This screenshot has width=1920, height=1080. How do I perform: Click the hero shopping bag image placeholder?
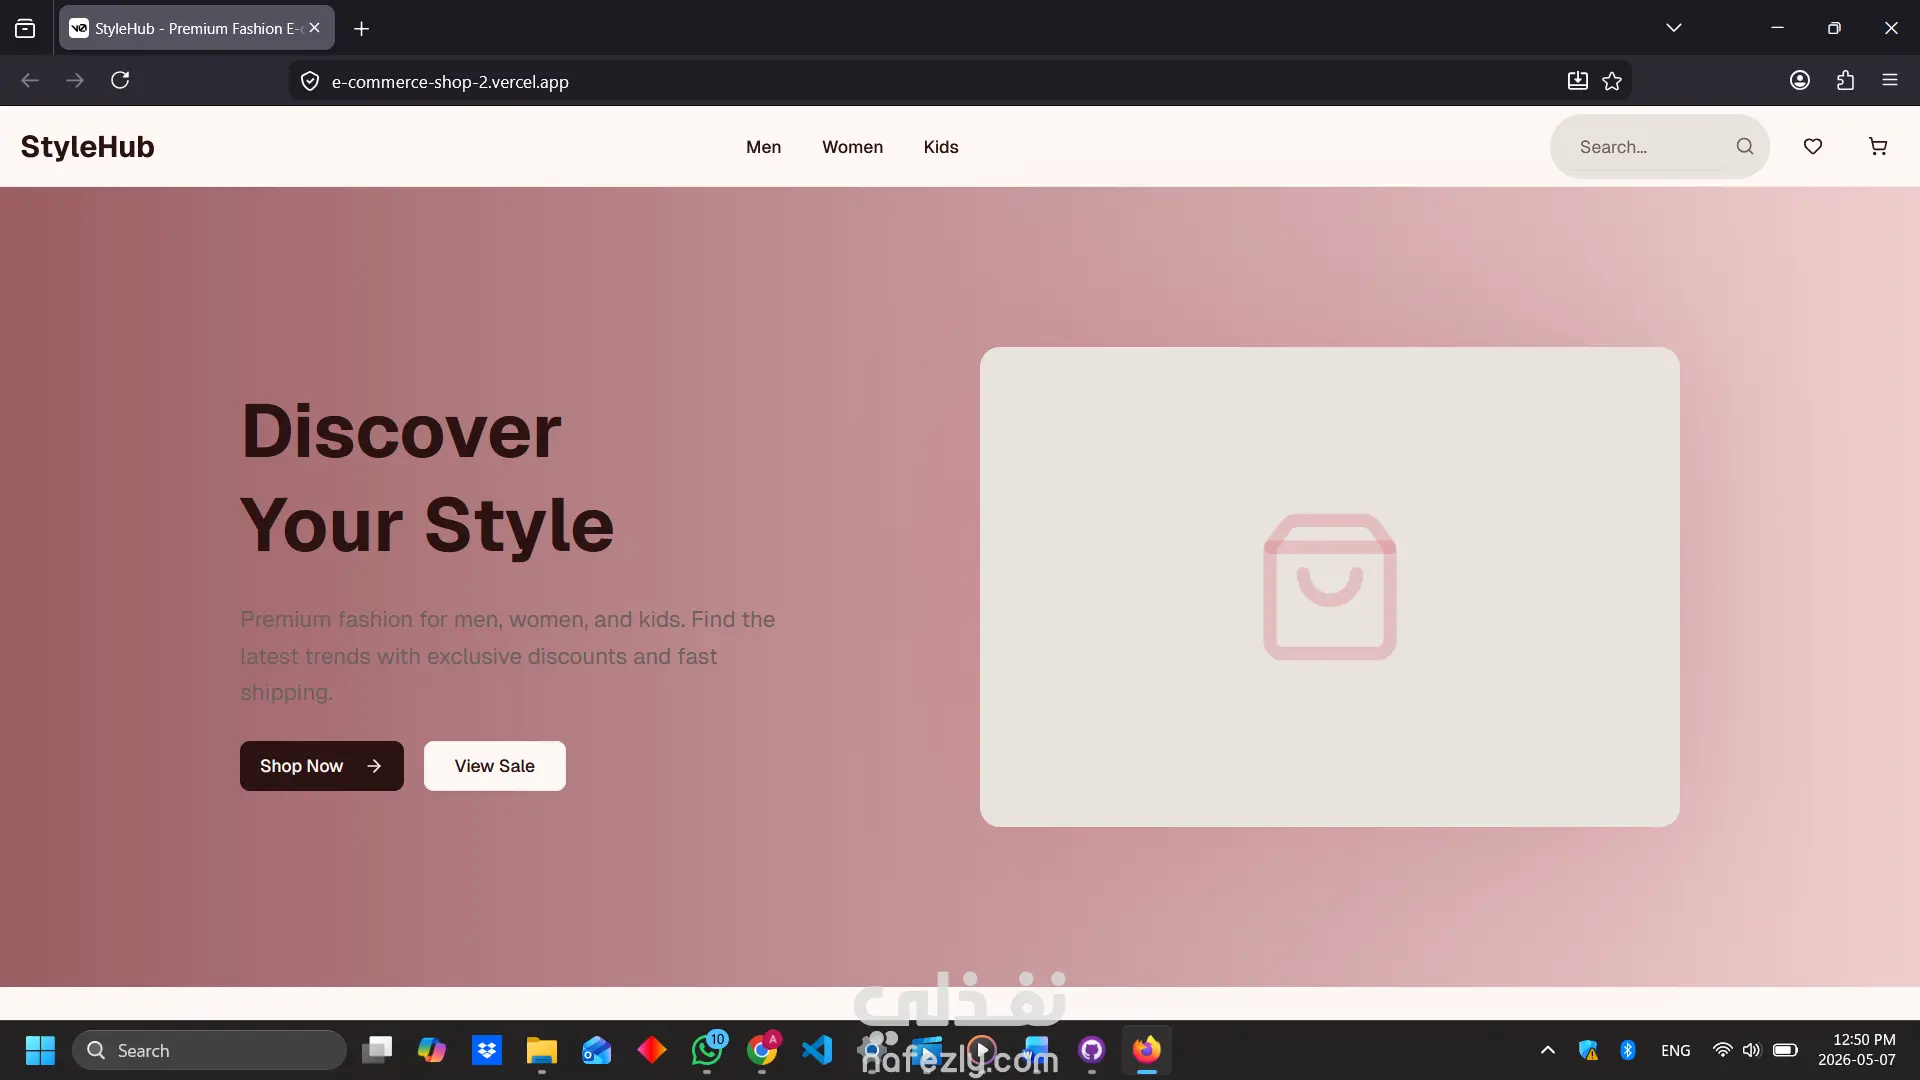pos(1330,587)
